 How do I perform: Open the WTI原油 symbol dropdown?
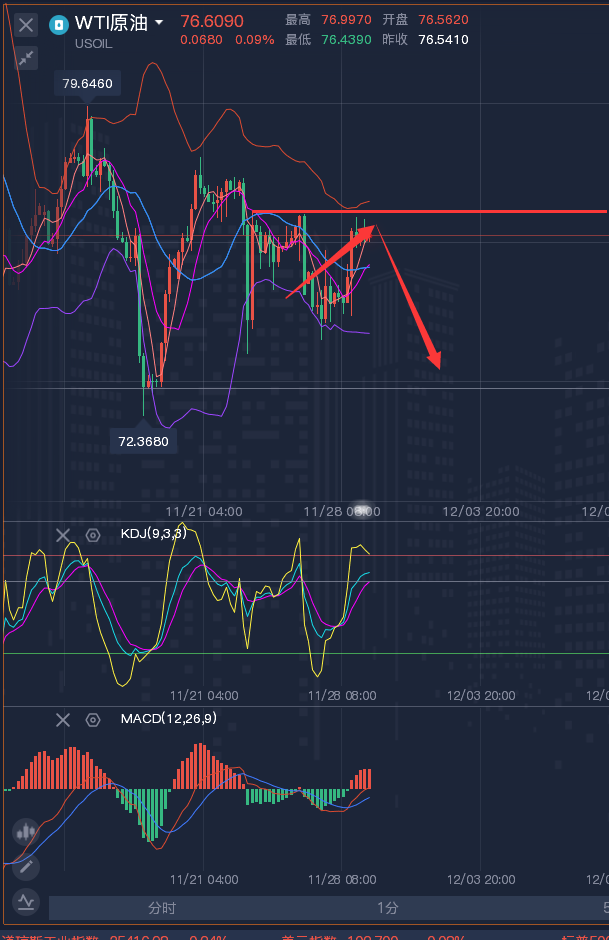point(159,23)
